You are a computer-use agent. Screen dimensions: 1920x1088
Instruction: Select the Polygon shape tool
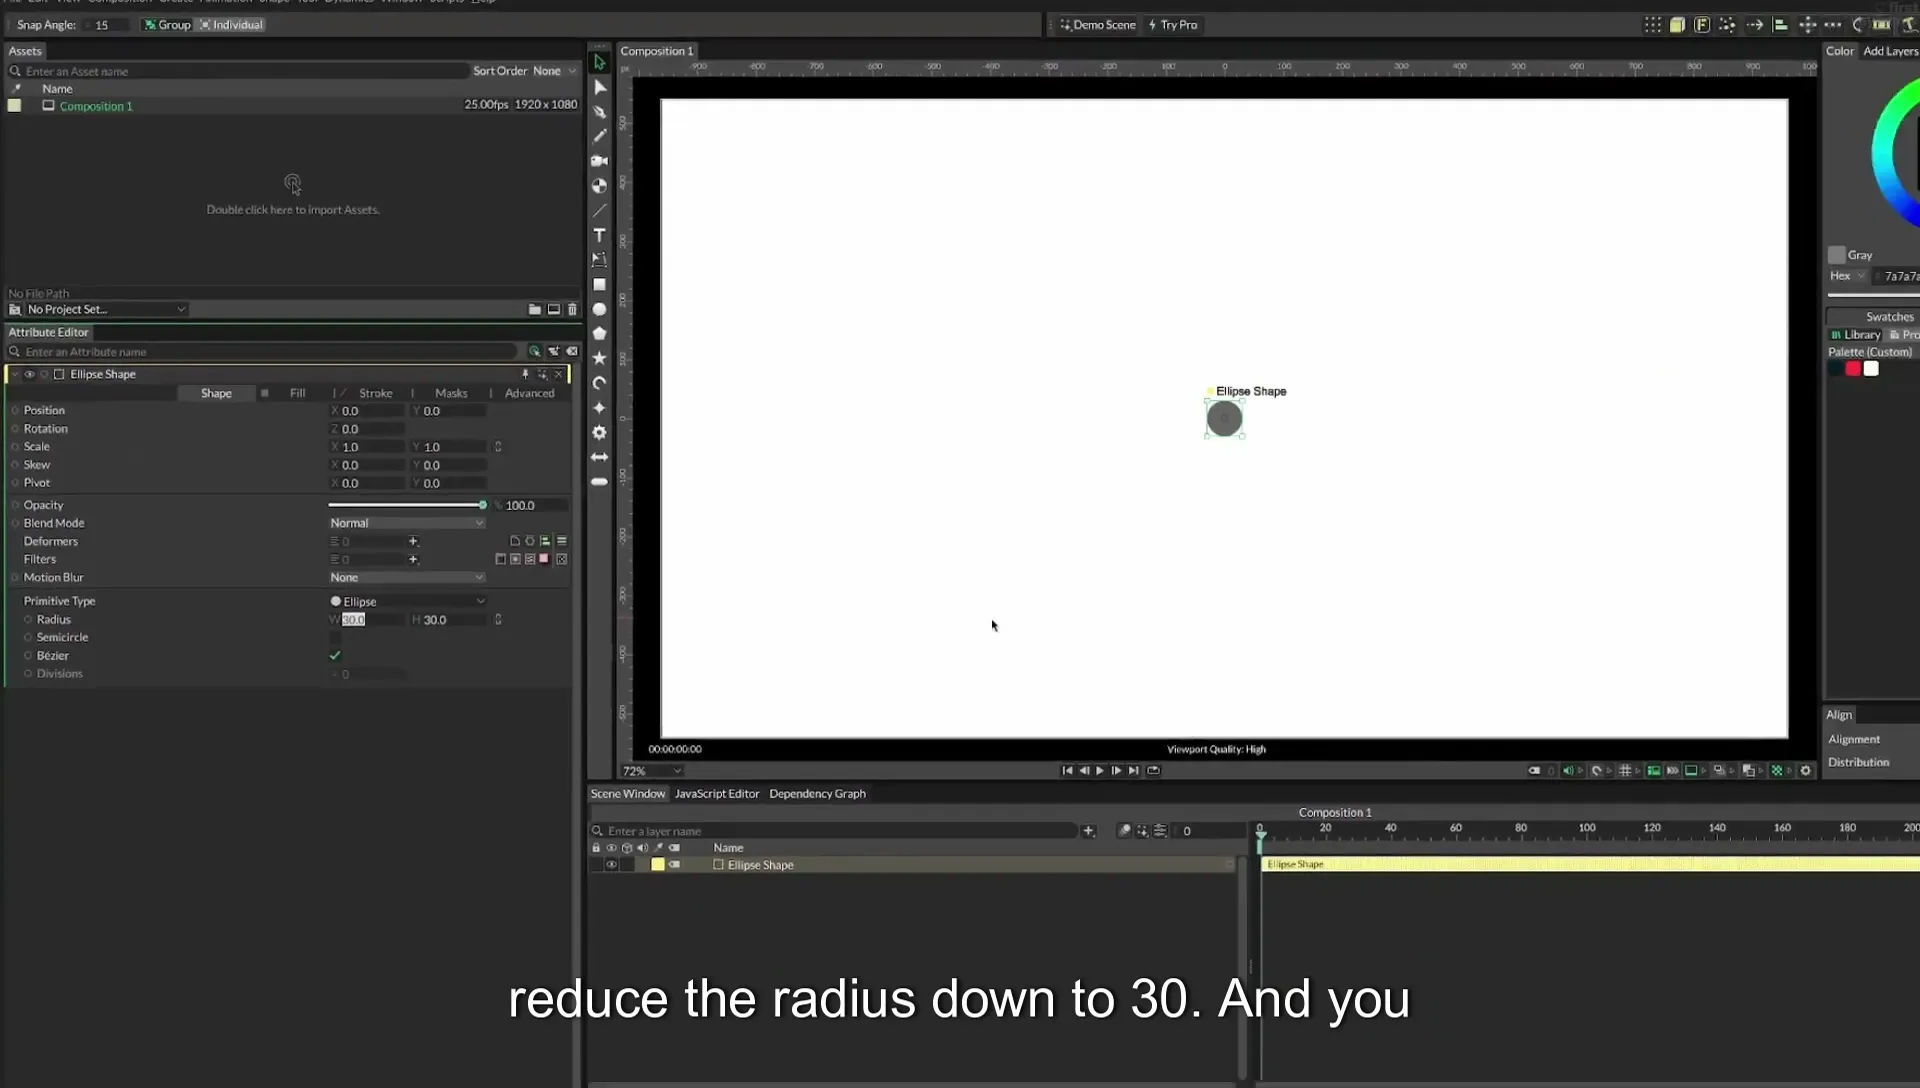[599, 334]
